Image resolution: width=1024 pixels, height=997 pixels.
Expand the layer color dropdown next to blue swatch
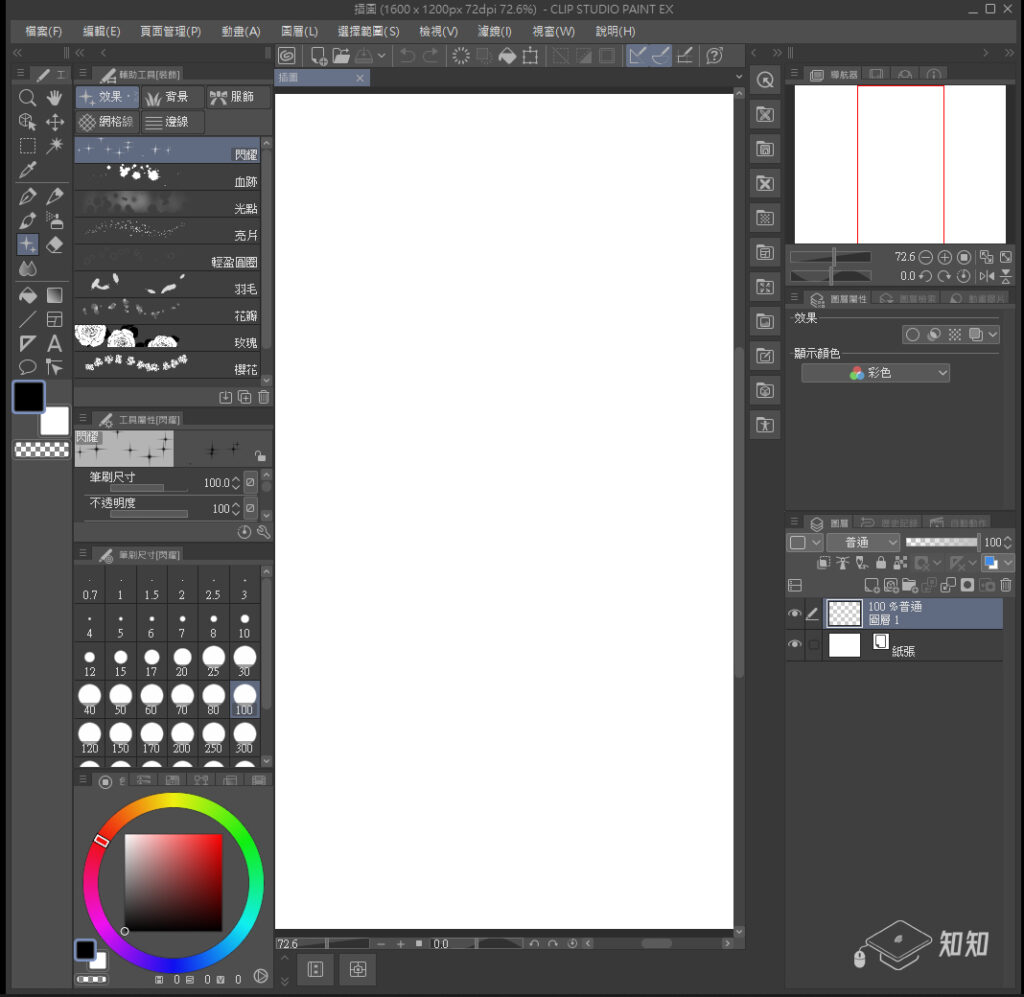[x=1008, y=562]
